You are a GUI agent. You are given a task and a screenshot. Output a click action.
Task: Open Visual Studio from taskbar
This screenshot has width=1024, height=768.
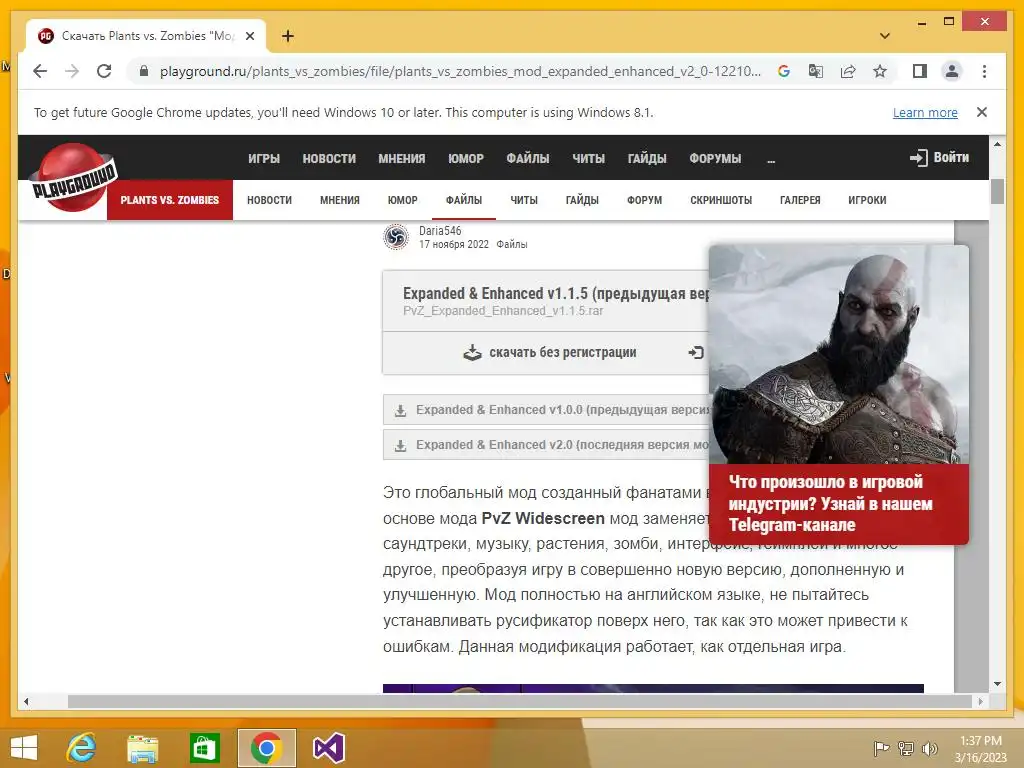point(328,748)
